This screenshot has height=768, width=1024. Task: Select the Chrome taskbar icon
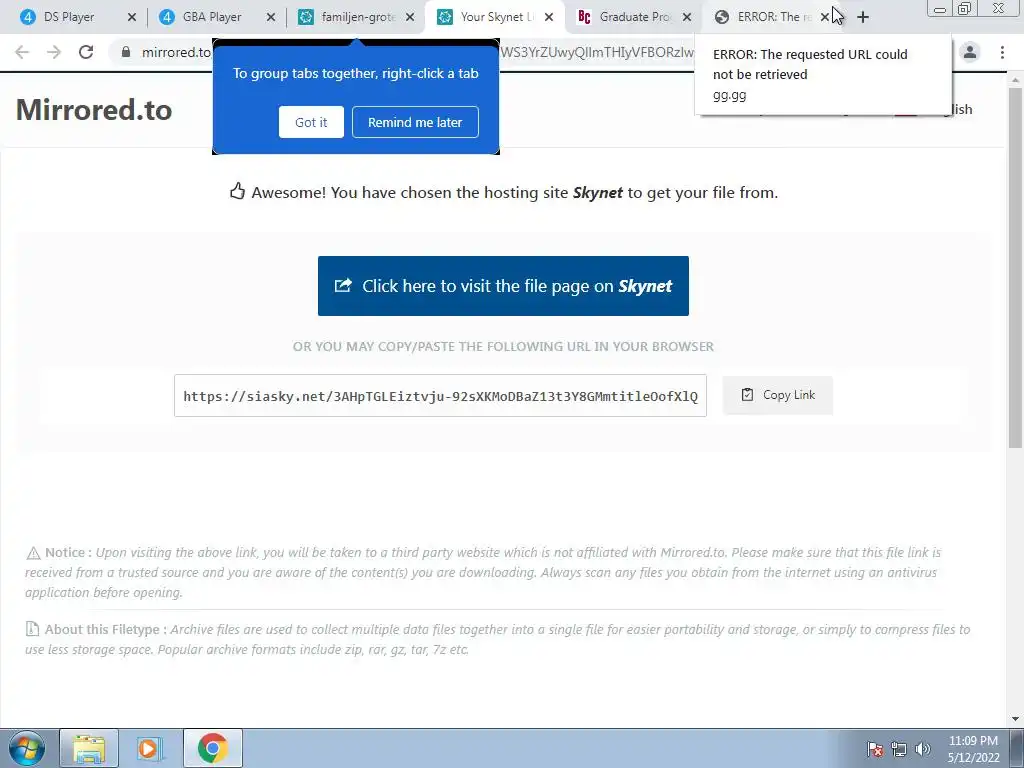point(212,748)
